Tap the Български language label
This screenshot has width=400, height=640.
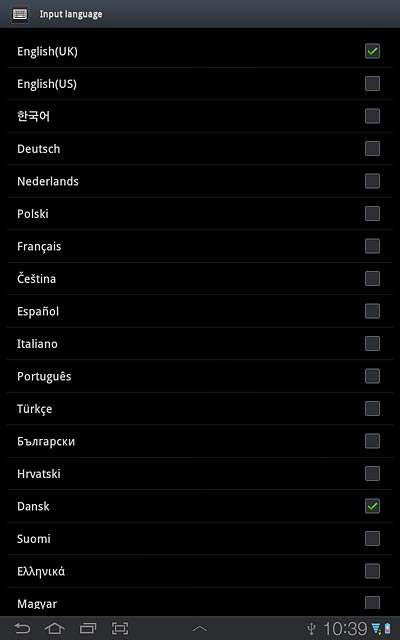tap(46, 442)
